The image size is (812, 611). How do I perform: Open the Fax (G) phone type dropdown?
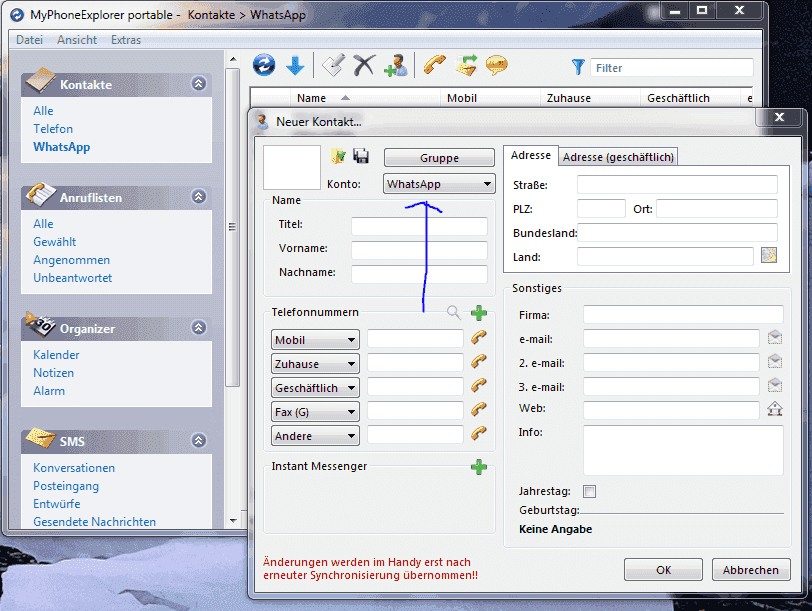tap(315, 412)
